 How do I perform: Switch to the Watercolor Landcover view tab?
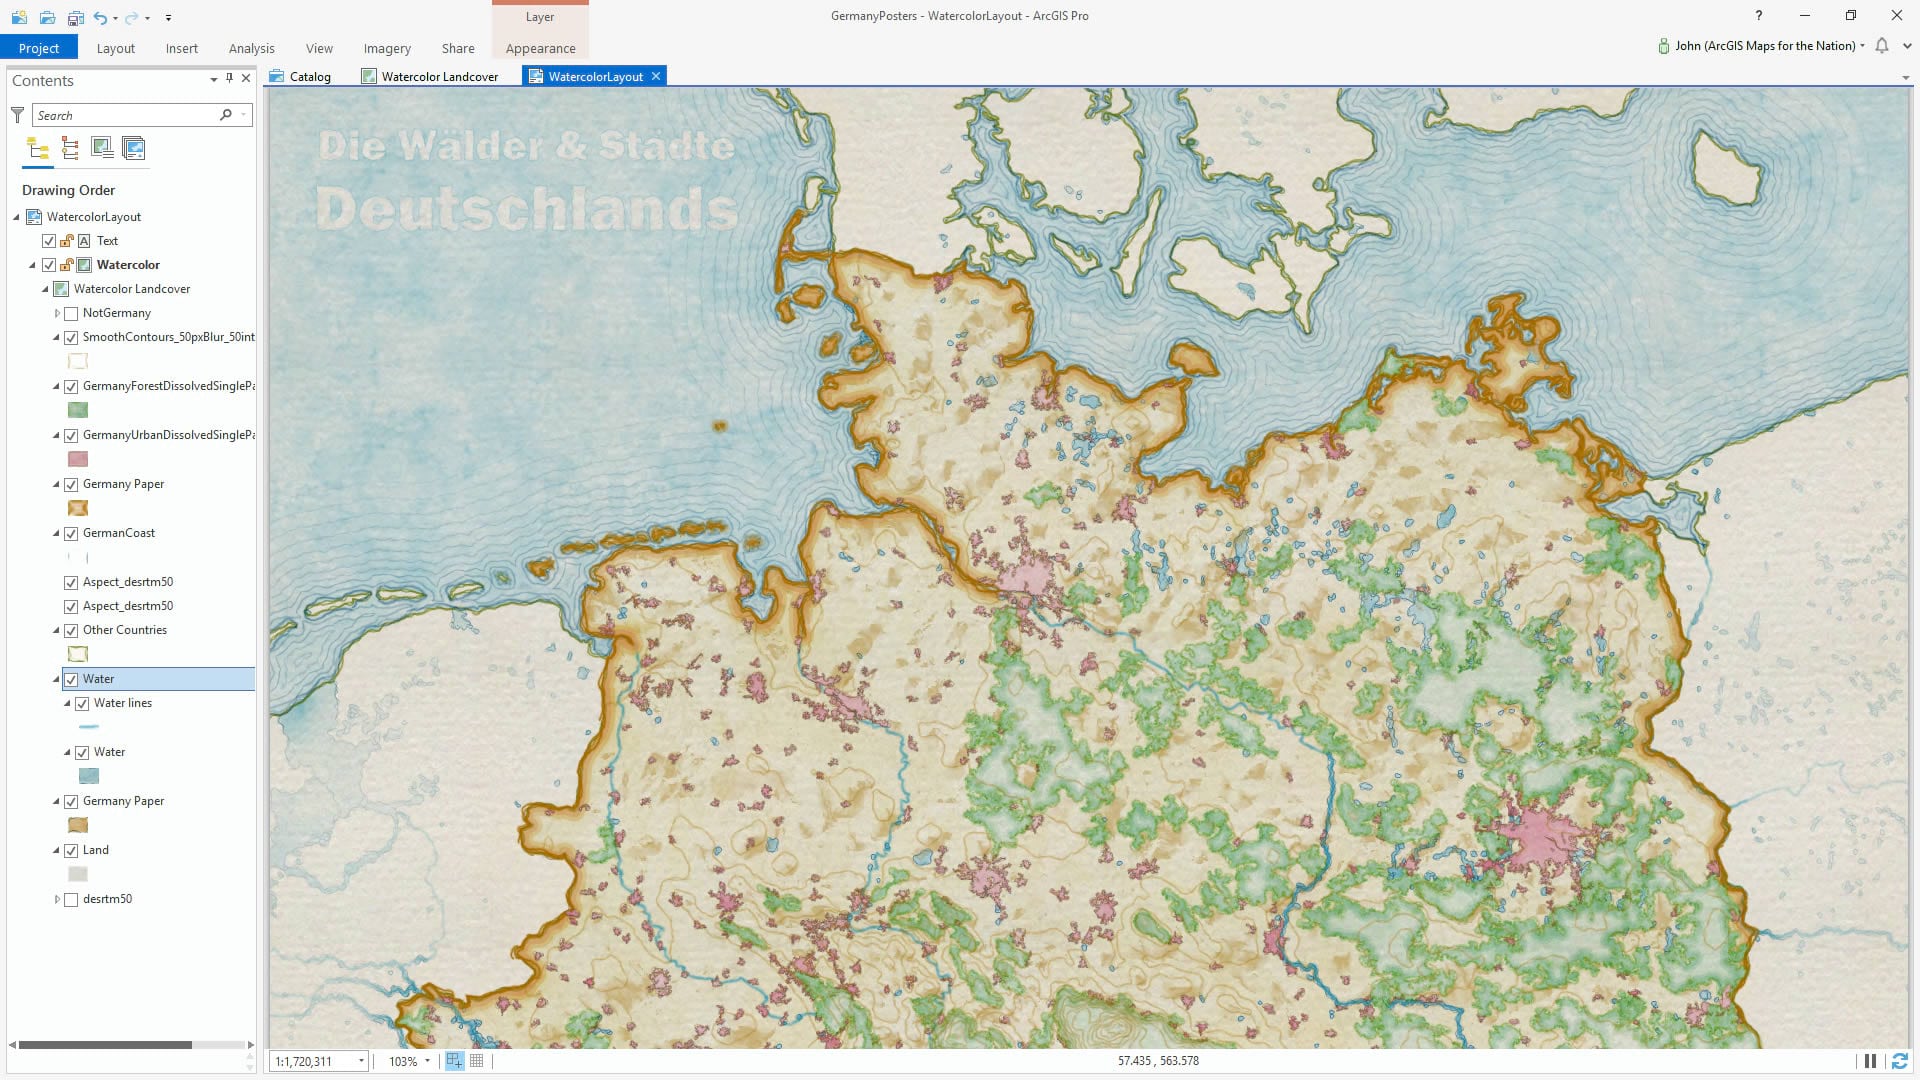438,76
